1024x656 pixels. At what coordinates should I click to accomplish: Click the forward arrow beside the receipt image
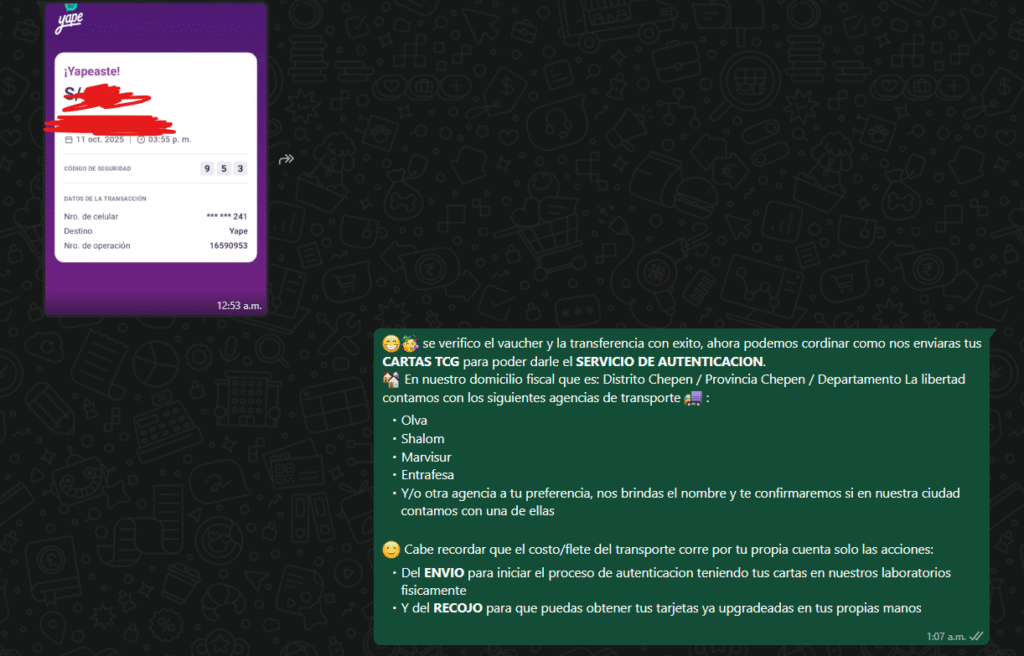[x=287, y=159]
